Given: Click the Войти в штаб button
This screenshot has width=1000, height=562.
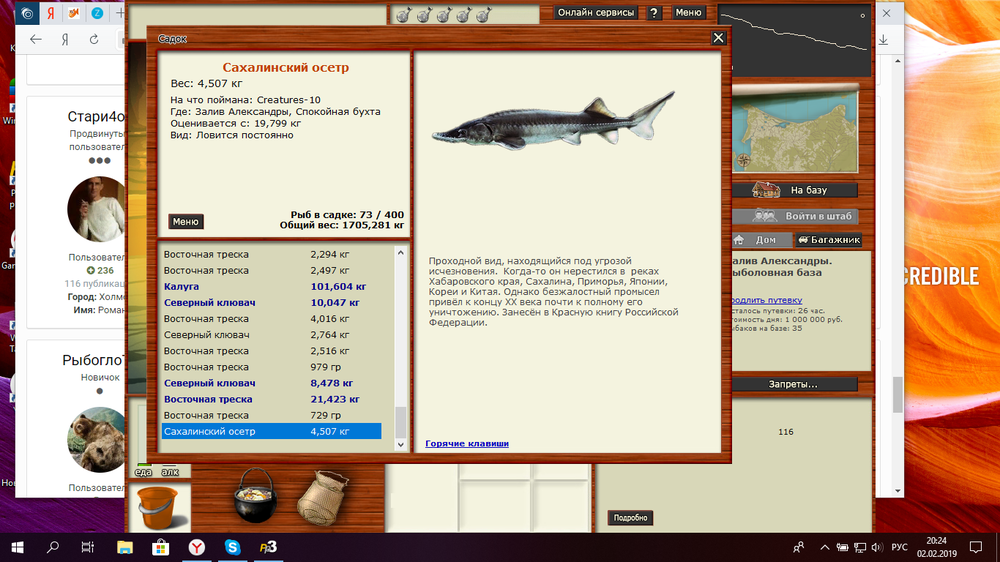Looking at the screenshot, I should [795, 216].
